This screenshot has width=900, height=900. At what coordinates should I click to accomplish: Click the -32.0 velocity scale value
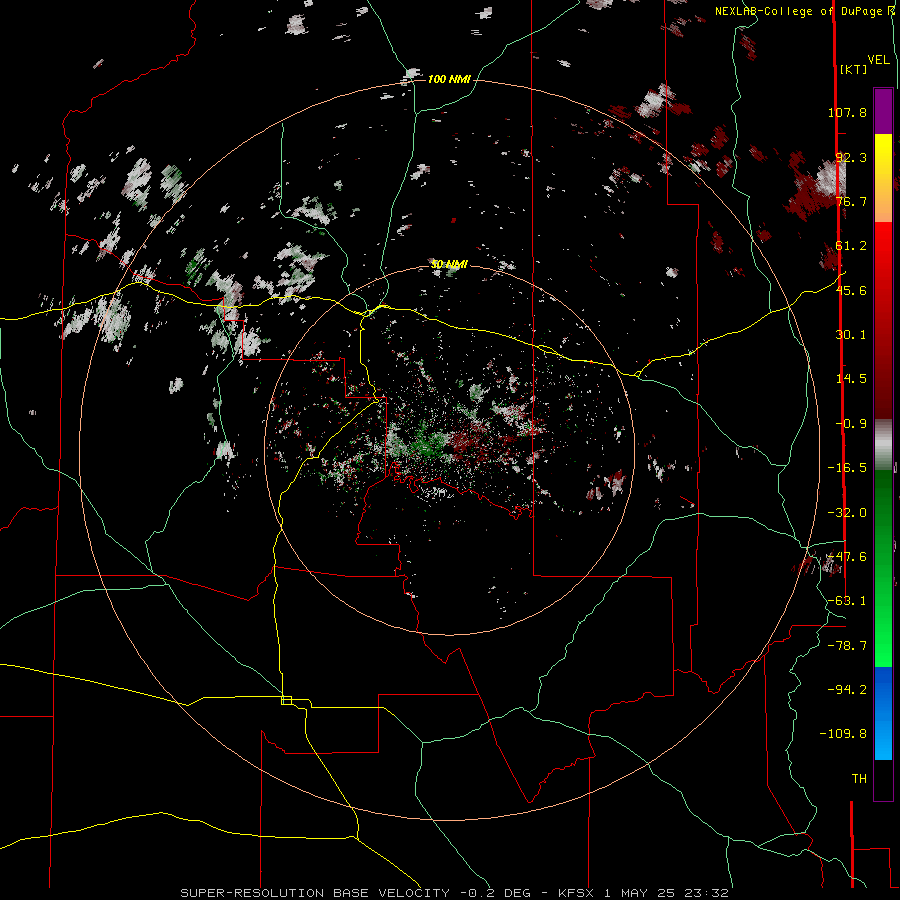pyautogui.click(x=847, y=513)
